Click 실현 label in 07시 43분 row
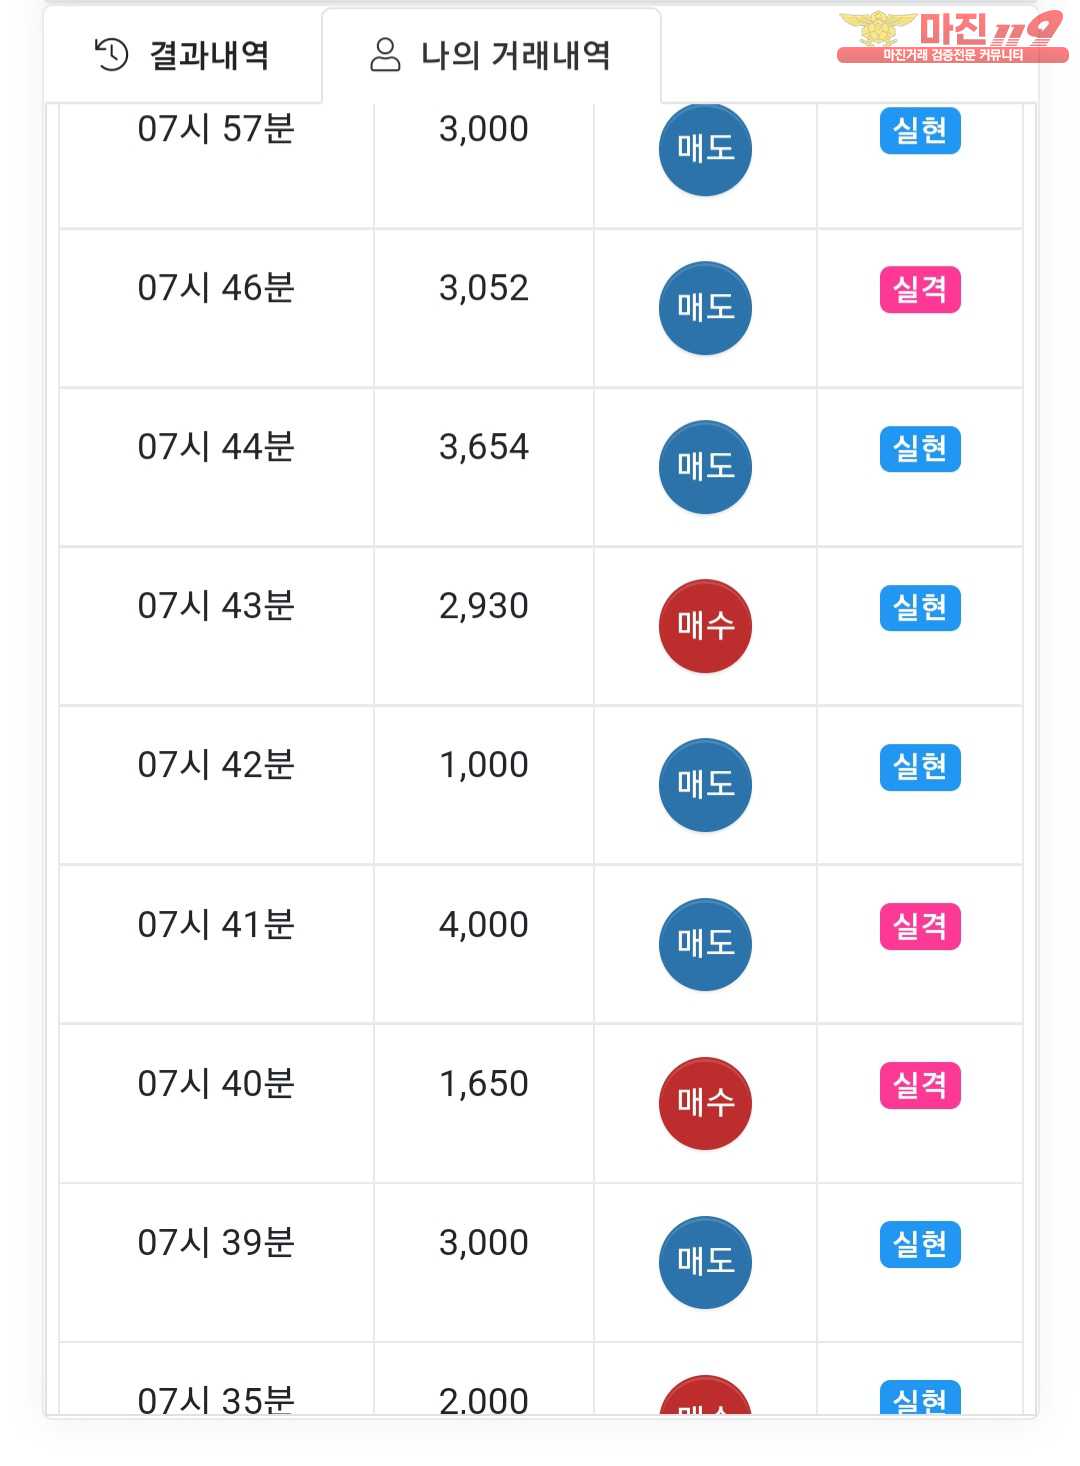The height and width of the screenshot is (1466, 1080). tap(920, 608)
